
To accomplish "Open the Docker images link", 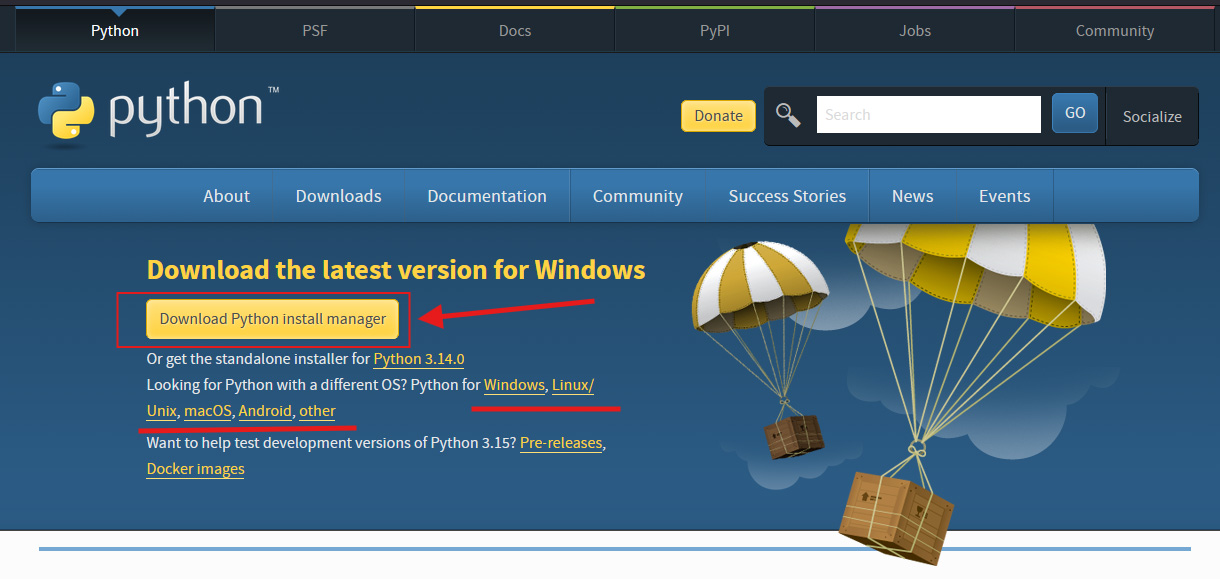I will click(195, 469).
